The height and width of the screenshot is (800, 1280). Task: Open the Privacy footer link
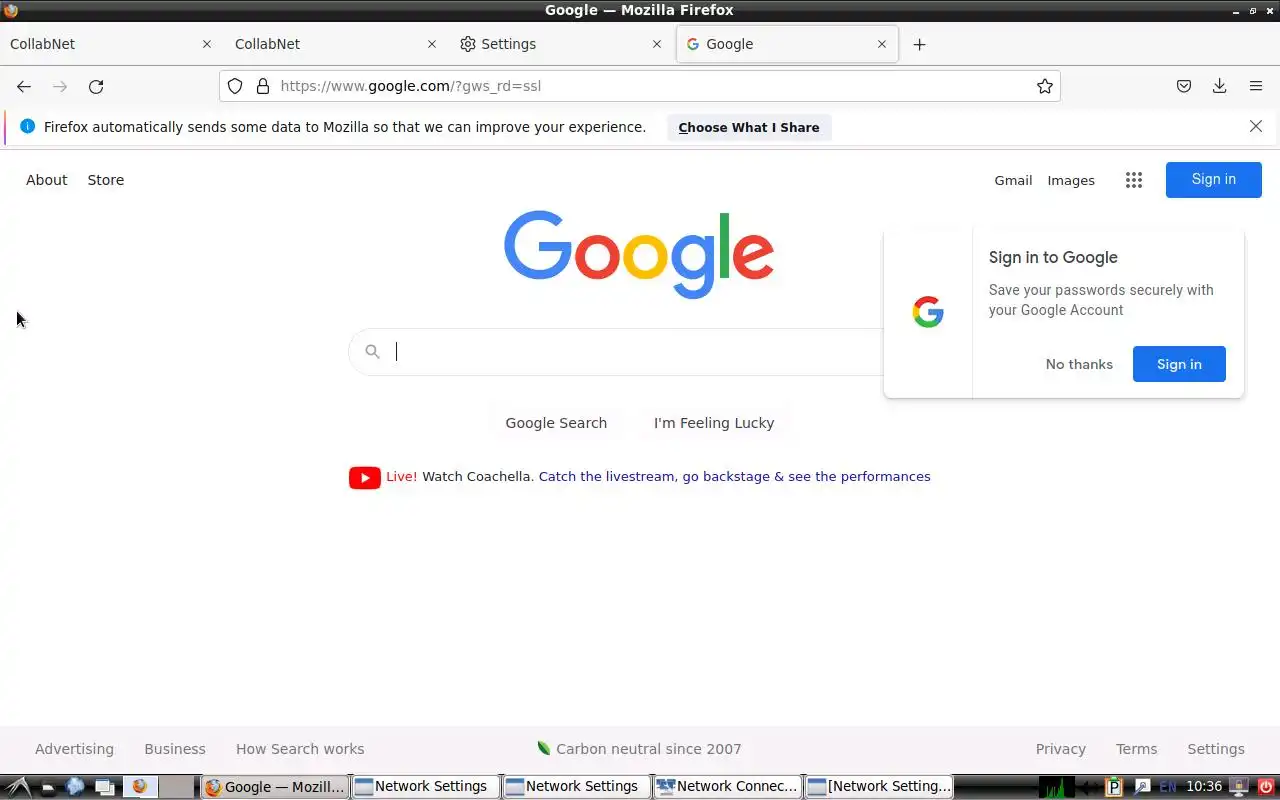(1061, 749)
